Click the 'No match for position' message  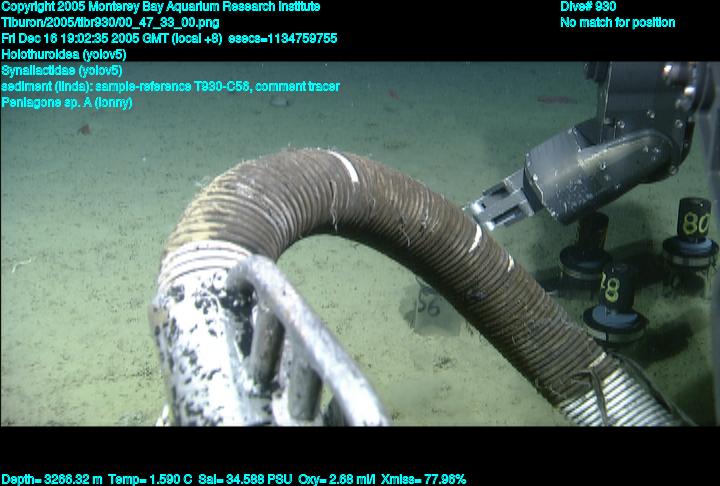point(617,22)
